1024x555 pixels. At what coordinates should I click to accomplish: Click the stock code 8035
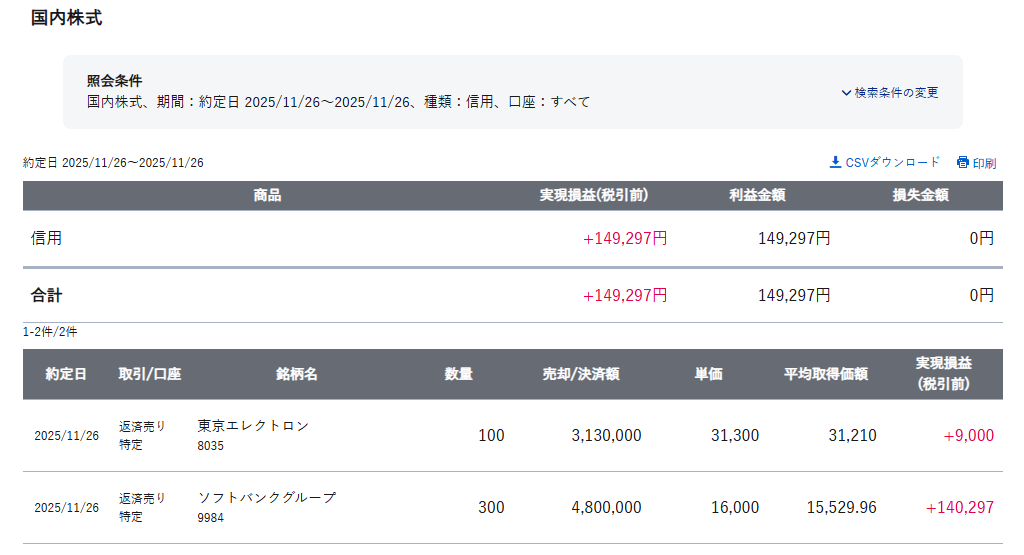[x=211, y=446]
